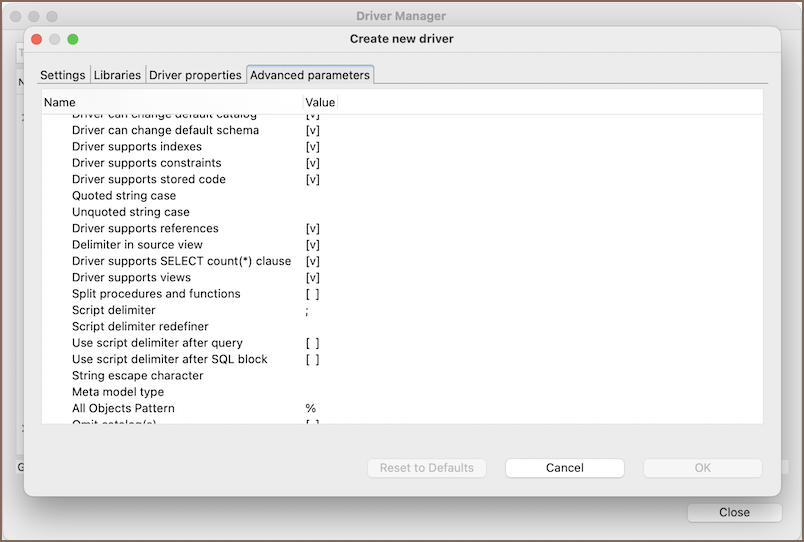Screen dimensions: 804x542
Task: Switch to the Settings tab
Action: (x=62, y=75)
